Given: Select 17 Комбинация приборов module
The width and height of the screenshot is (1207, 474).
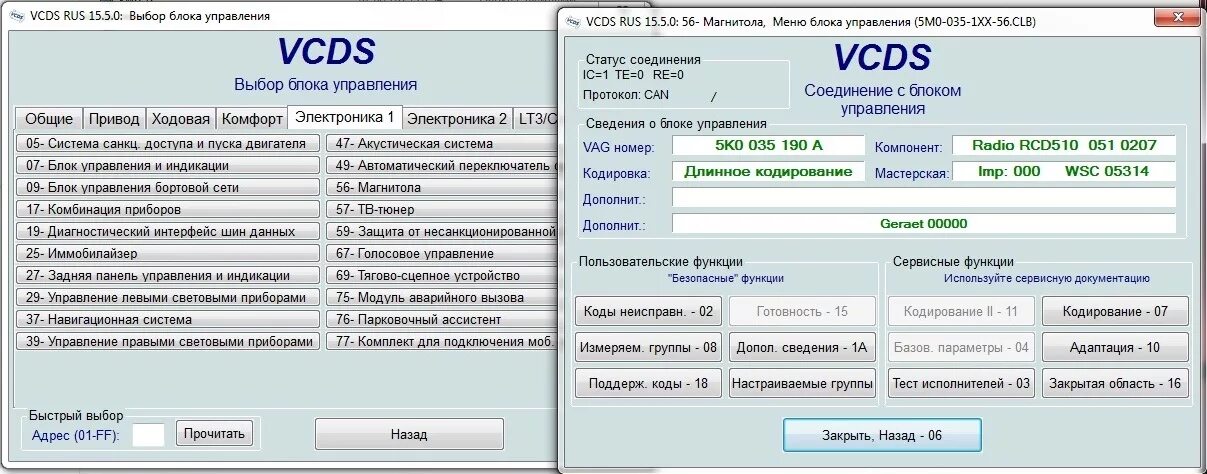Looking at the screenshot, I should 168,209.
